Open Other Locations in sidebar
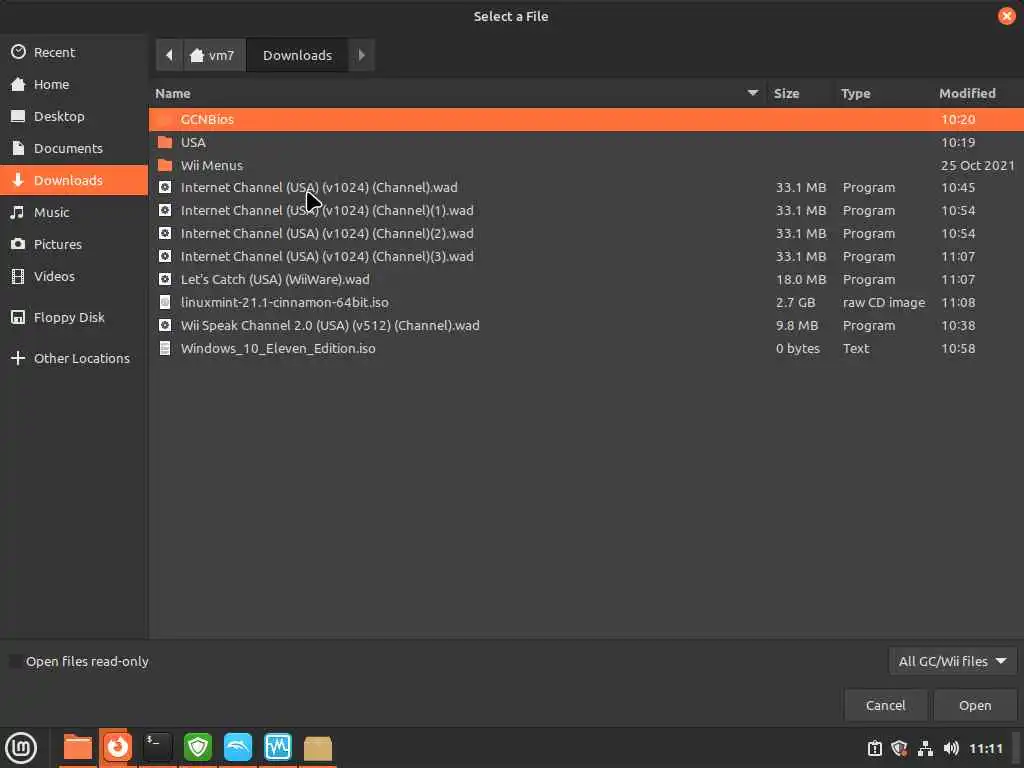Screen dimensions: 1024x768 coord(74,359)
